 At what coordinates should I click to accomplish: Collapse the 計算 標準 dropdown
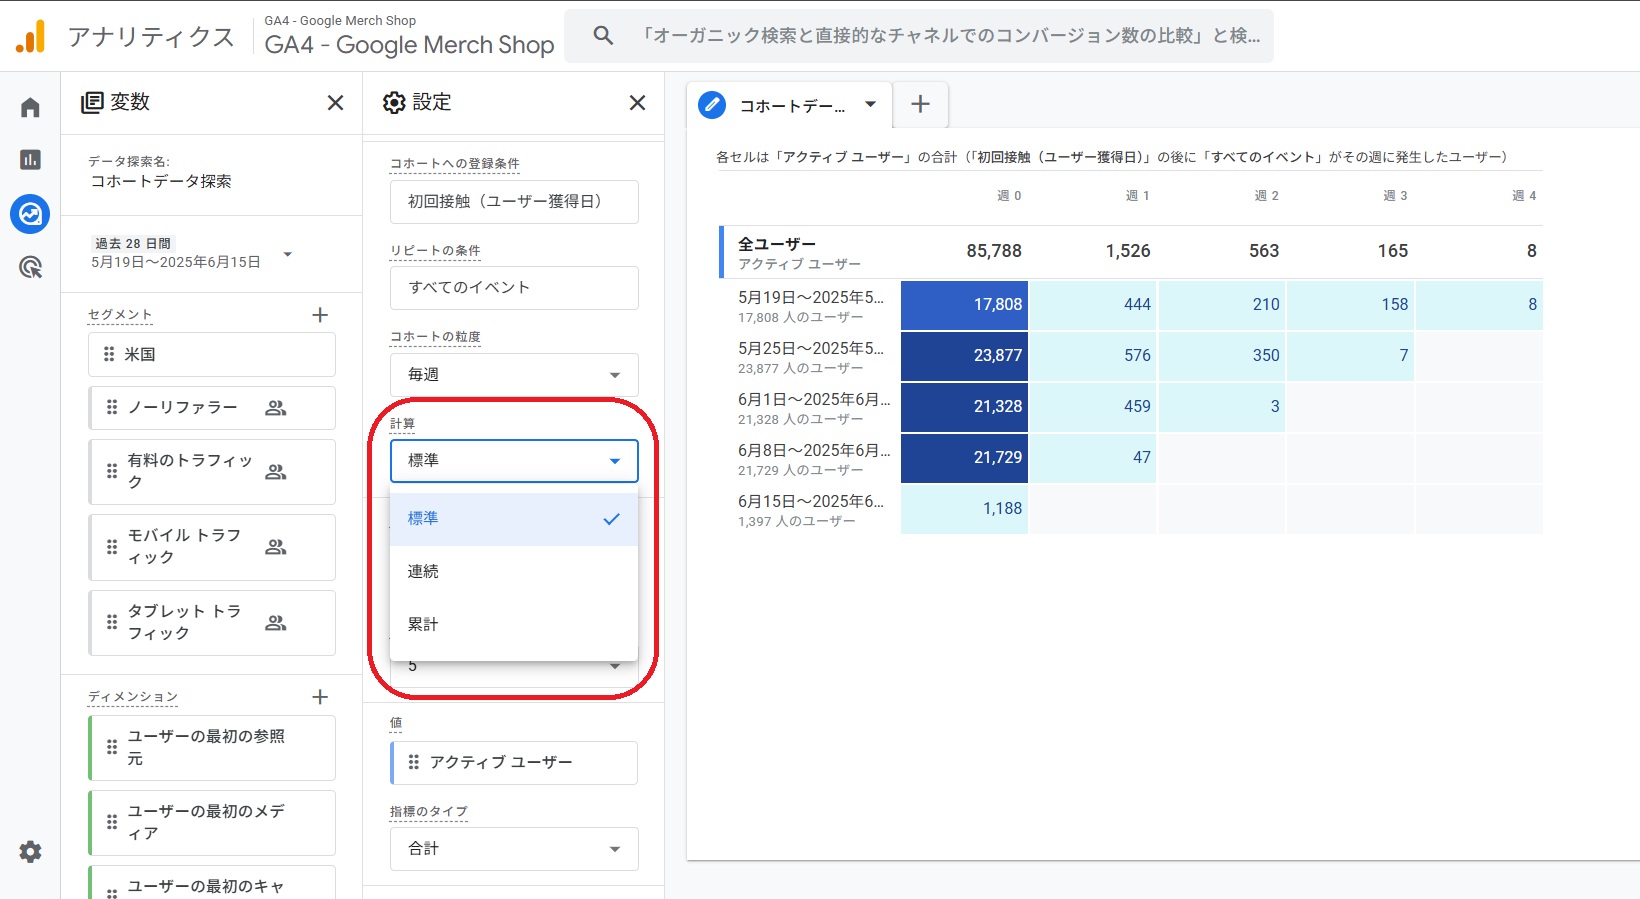514,461
